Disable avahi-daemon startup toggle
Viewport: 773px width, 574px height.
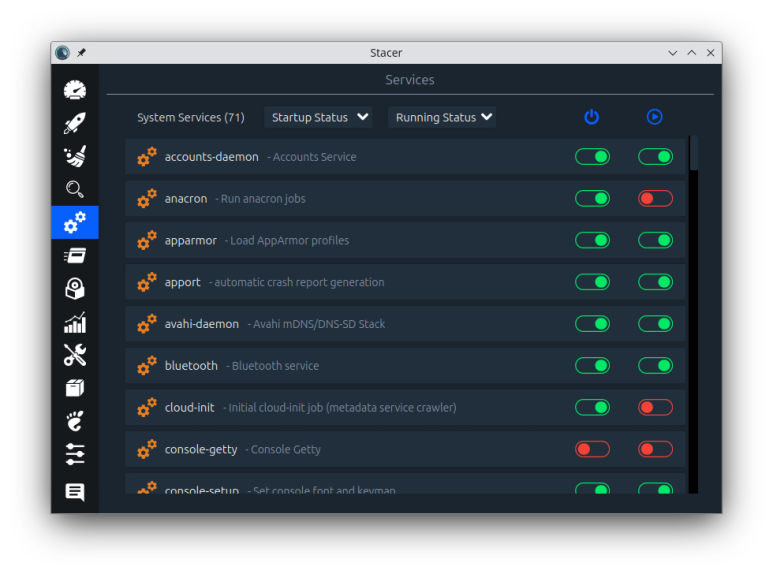pos(592,324)
